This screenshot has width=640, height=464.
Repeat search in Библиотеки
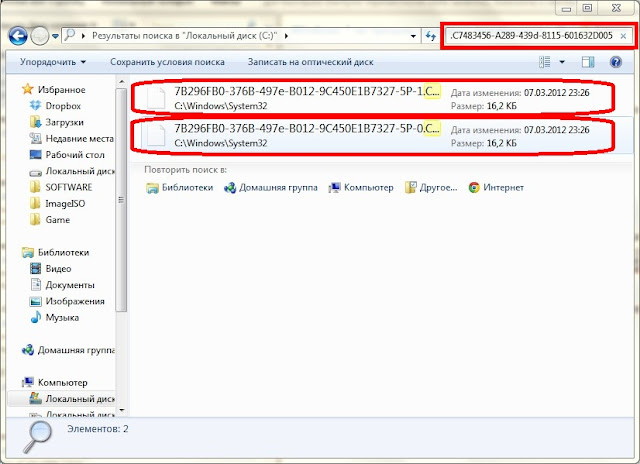180,188
